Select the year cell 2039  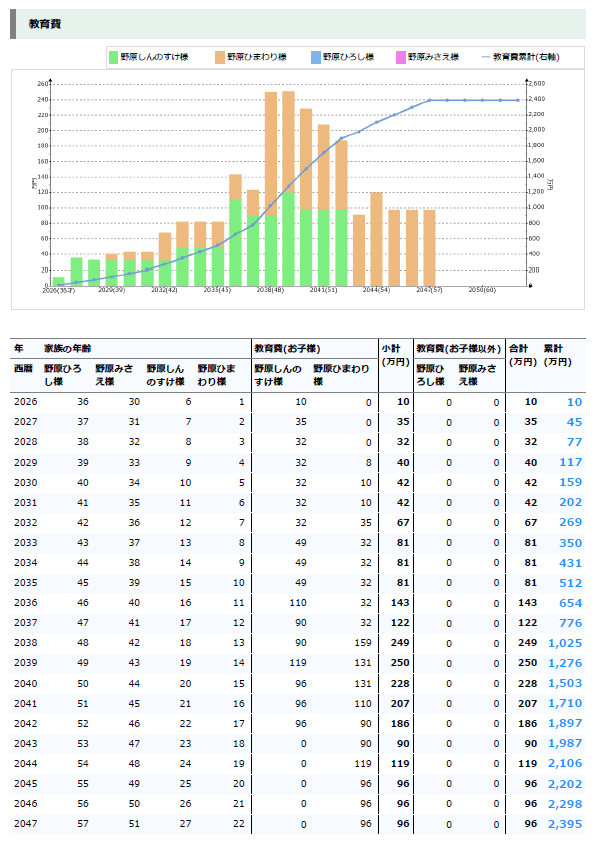[x=26, y=663]
